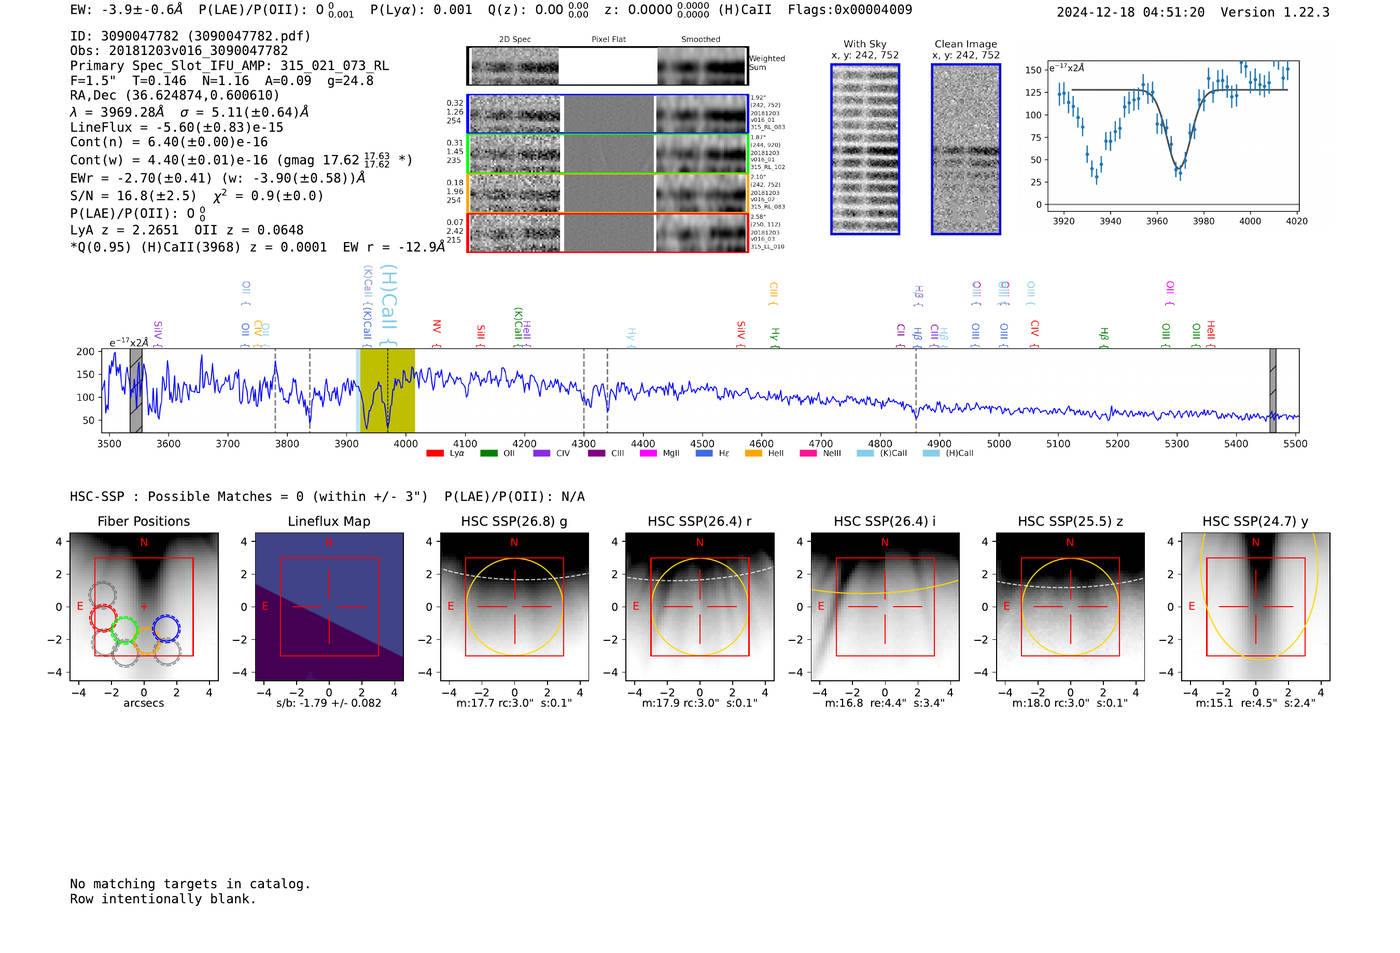The image size is (1400, 953).
Task: Open the HSC SSP(26.4) r image
Action: [x=699, y=606]
